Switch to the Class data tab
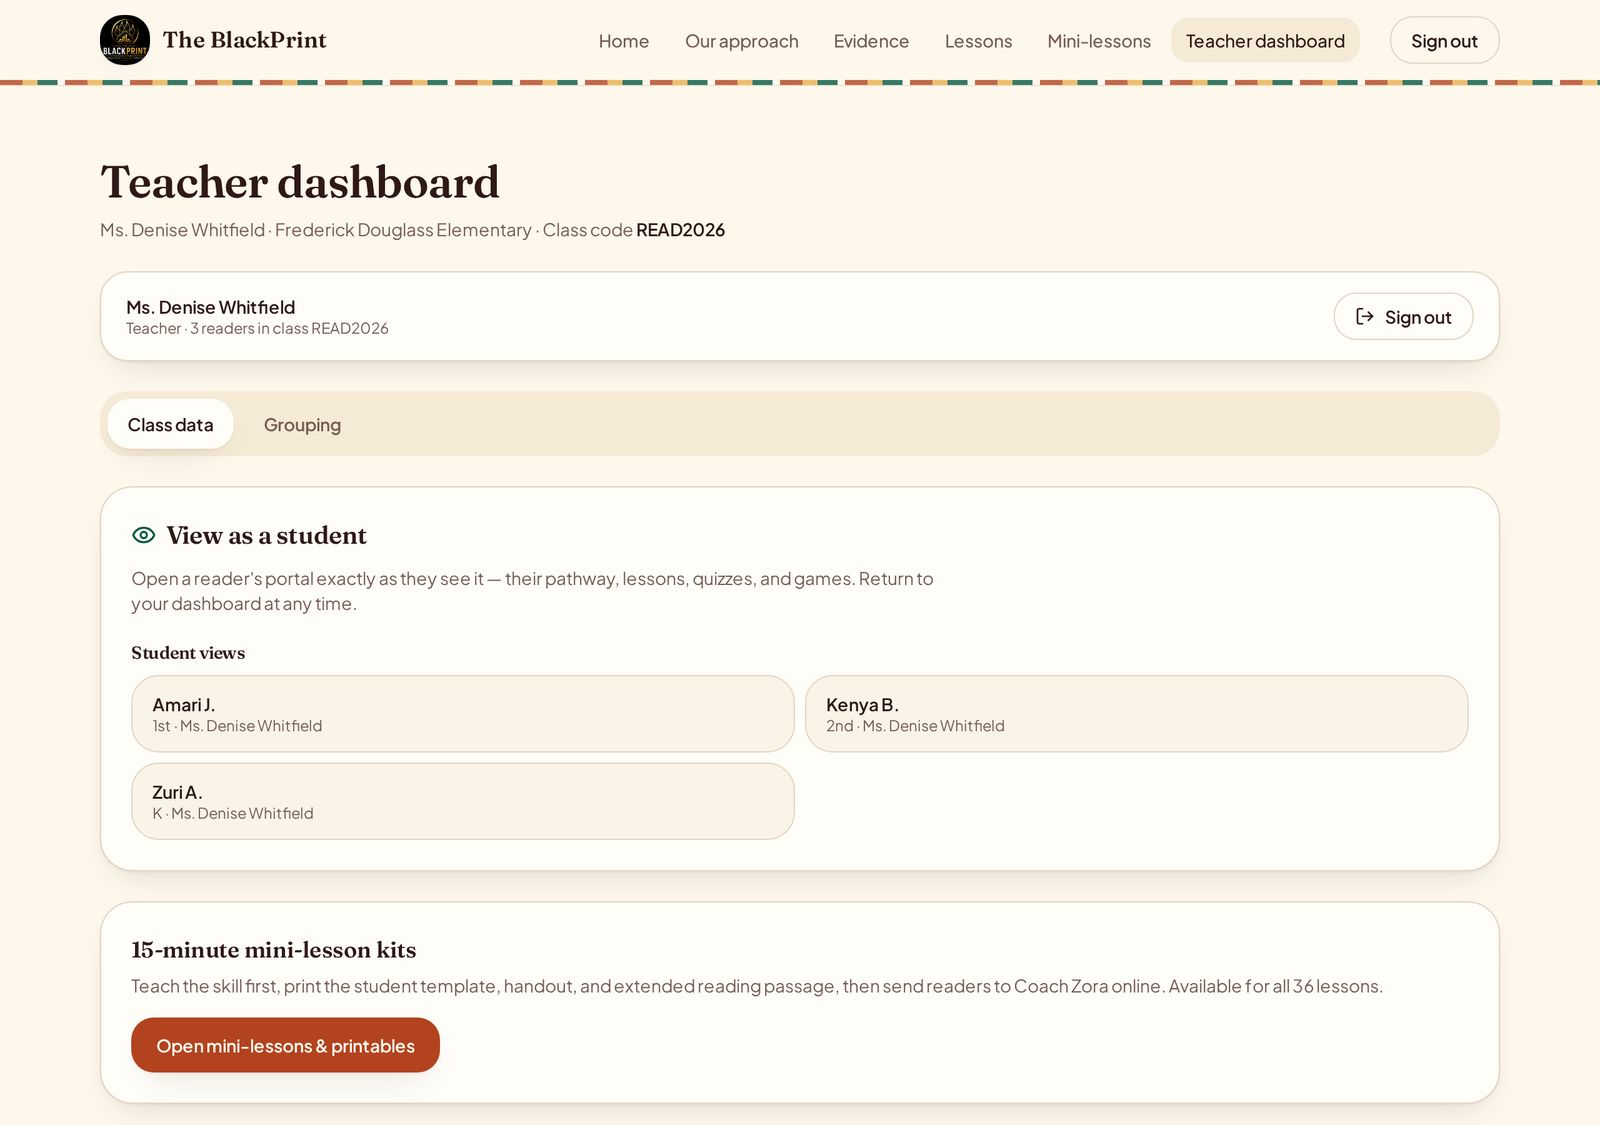1600x1125 pixels. [170, 425]
